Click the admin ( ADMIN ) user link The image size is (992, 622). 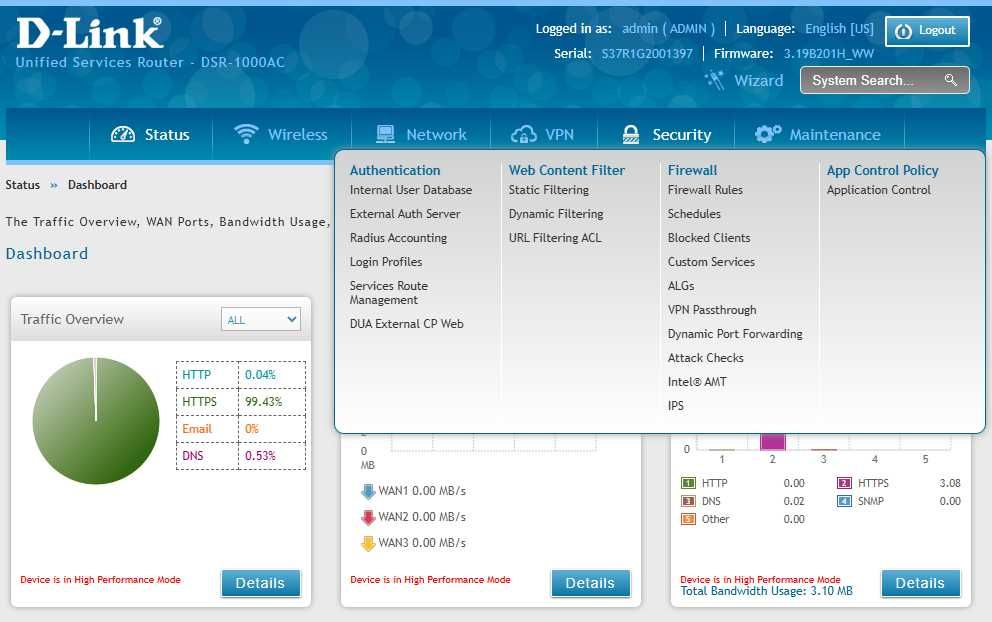click(x=668, y=28)
